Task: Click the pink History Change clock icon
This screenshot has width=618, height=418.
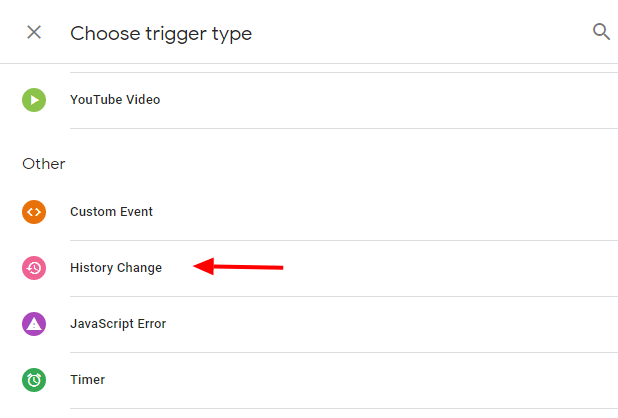Action: [34, 268]
